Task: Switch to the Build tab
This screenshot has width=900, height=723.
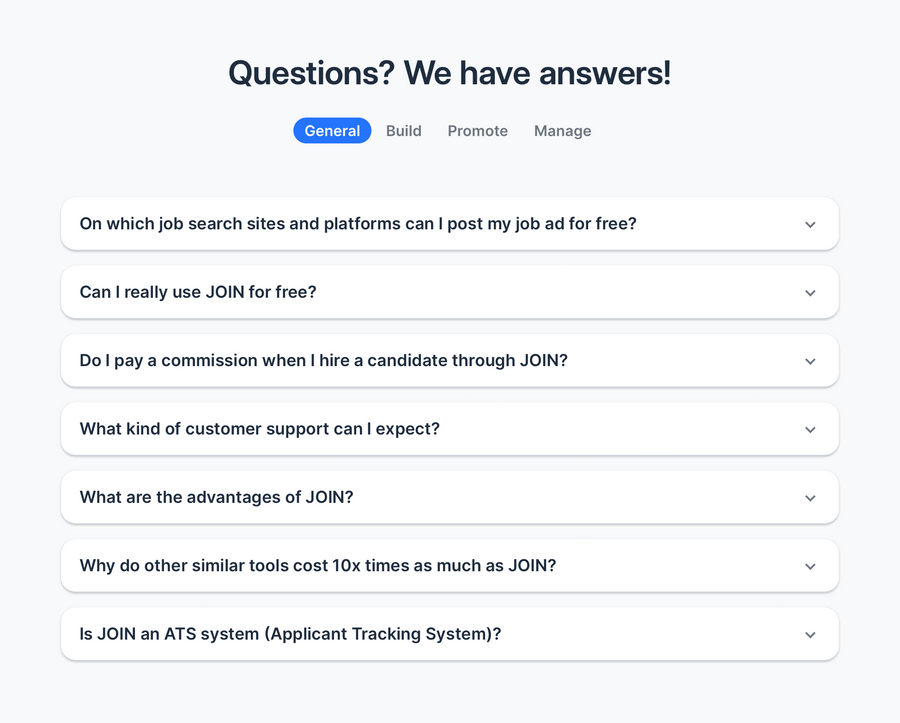Action: coord(403,130)
